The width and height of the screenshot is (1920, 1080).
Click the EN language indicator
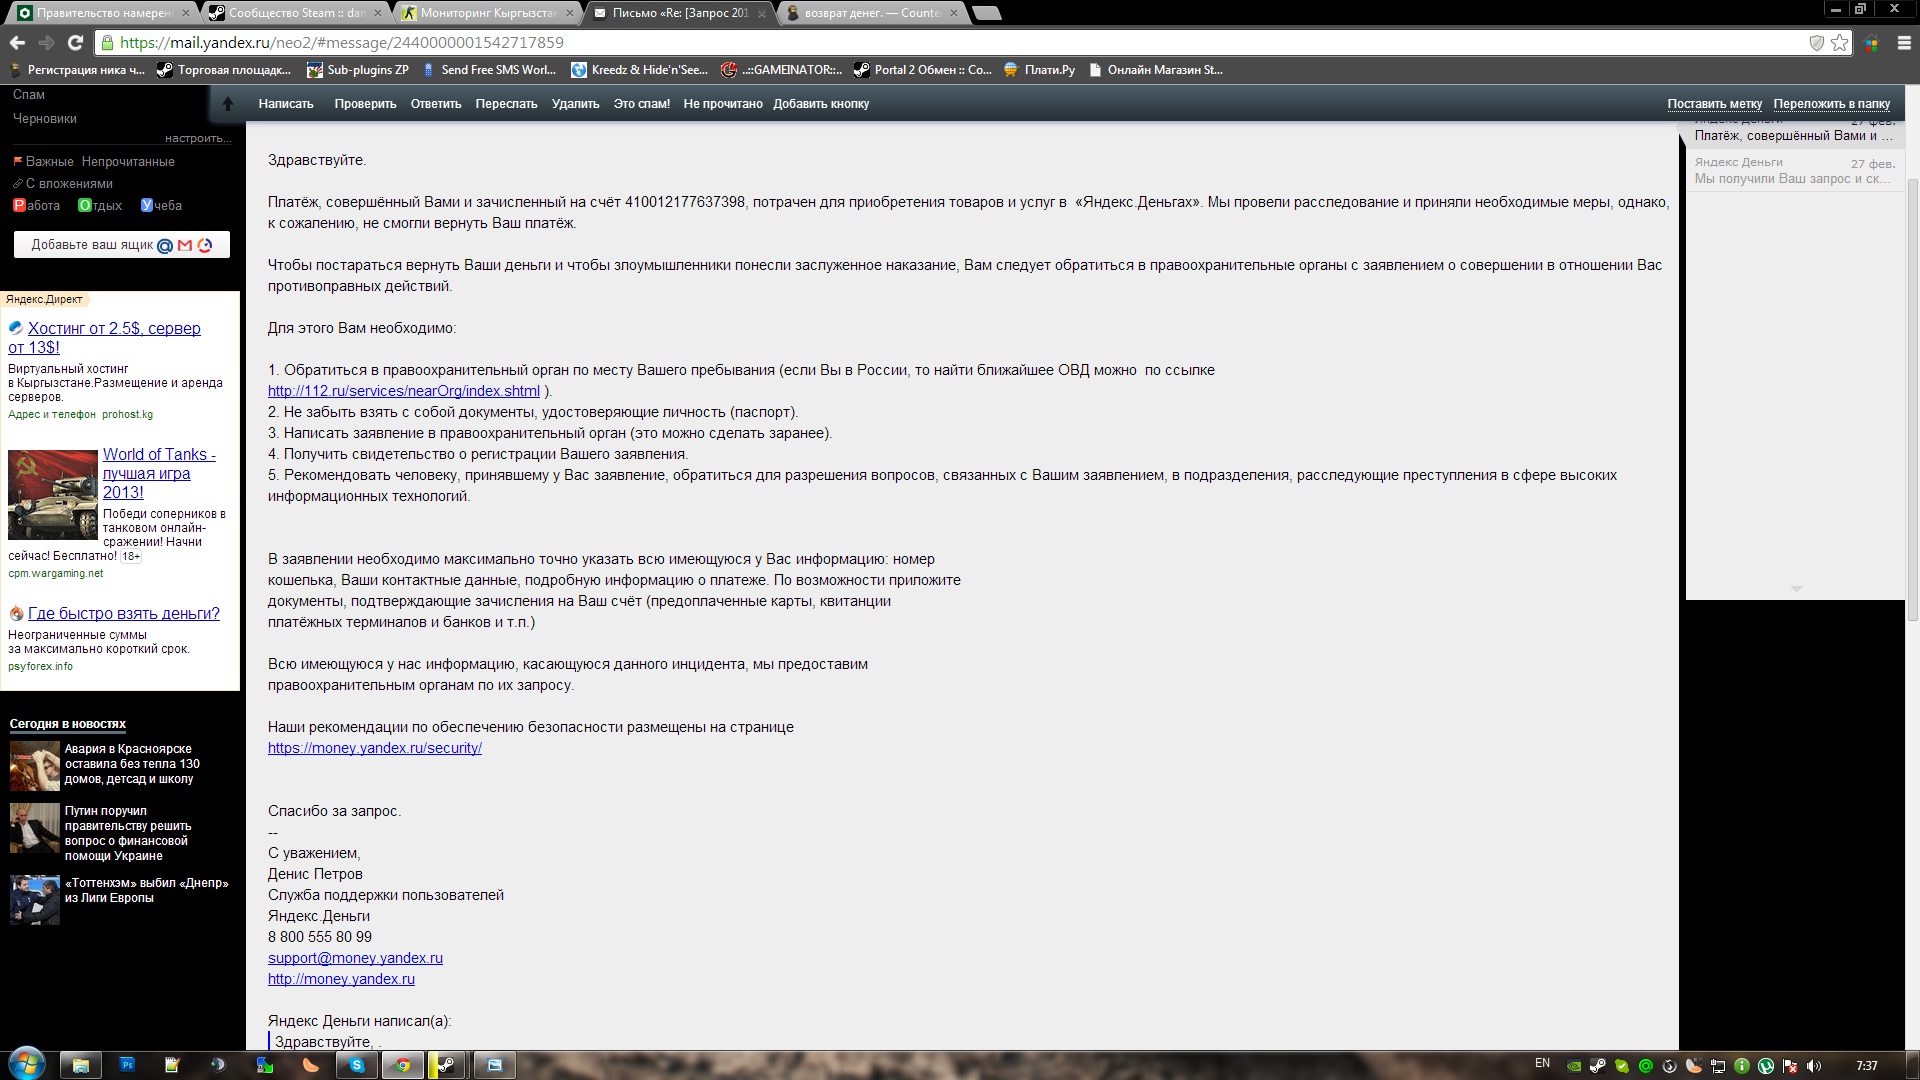click(1542, 1063)
